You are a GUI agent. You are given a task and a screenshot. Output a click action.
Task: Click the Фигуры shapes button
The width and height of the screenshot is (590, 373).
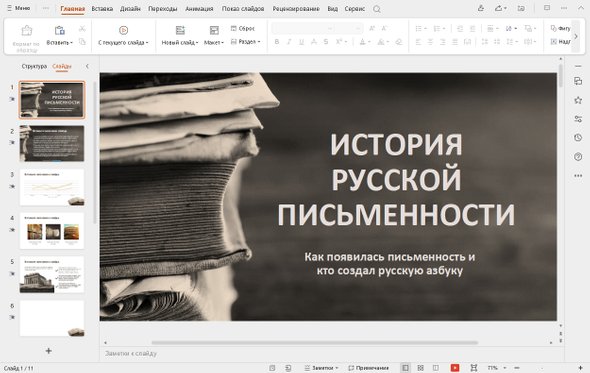pyautogui.click(x=561, y=28)
